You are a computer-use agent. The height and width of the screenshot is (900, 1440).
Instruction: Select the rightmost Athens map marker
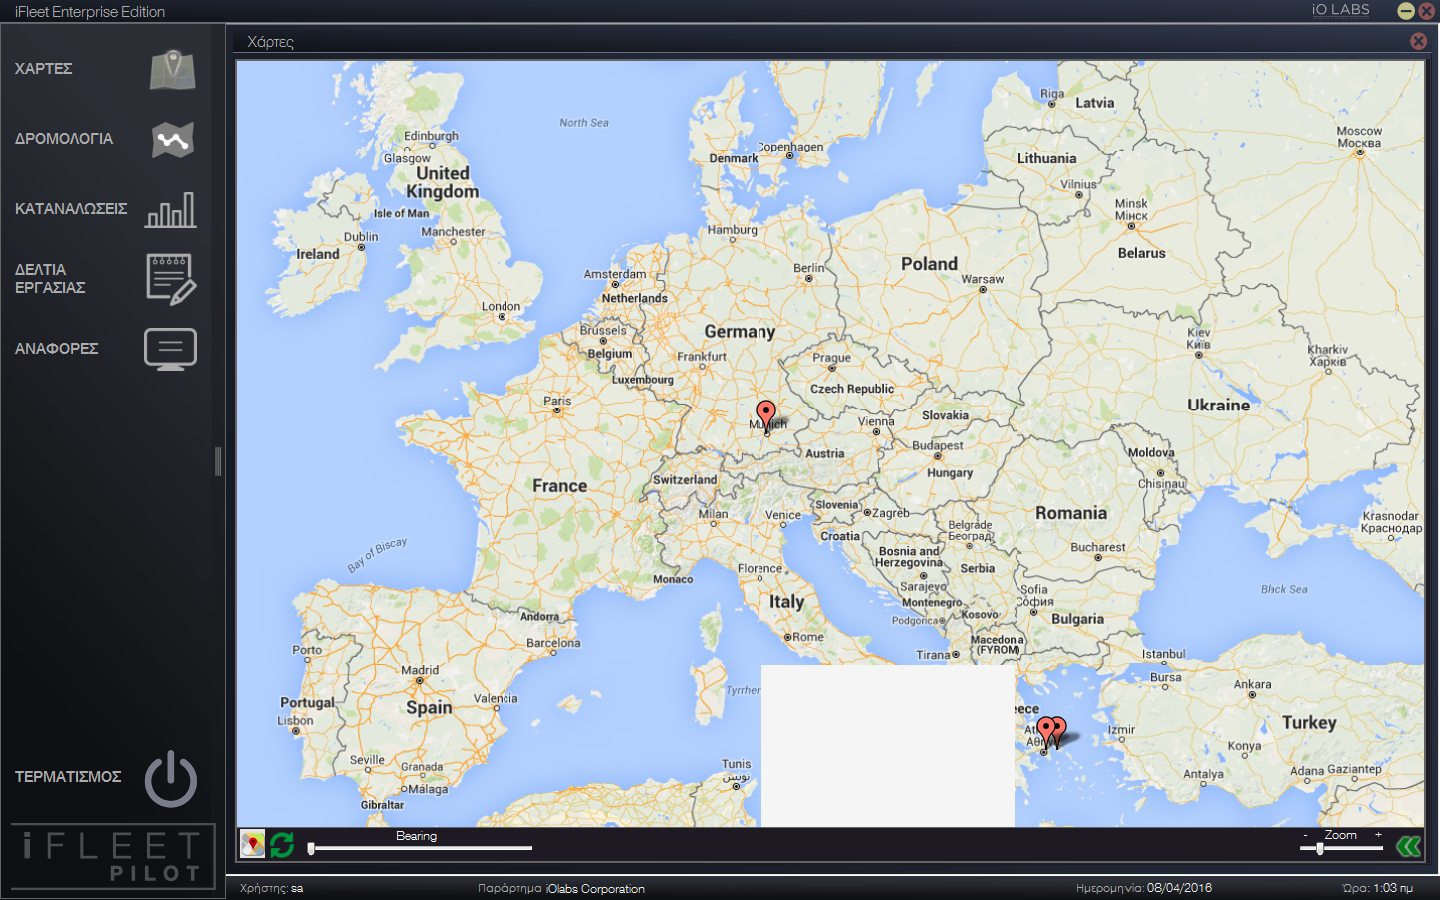(x=1059, y=729)
